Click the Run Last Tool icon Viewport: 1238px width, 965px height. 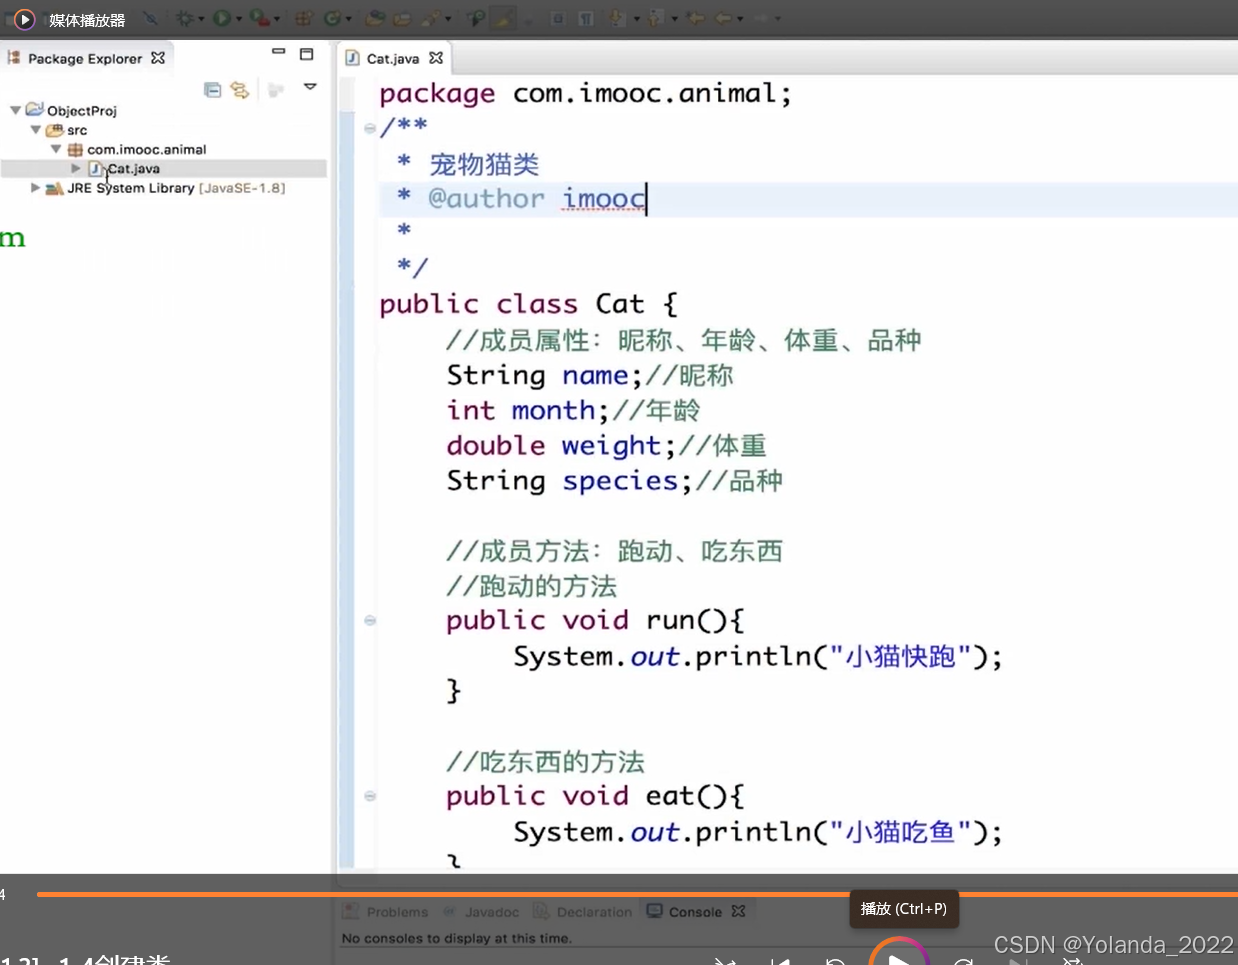click(x=259, y=18)
